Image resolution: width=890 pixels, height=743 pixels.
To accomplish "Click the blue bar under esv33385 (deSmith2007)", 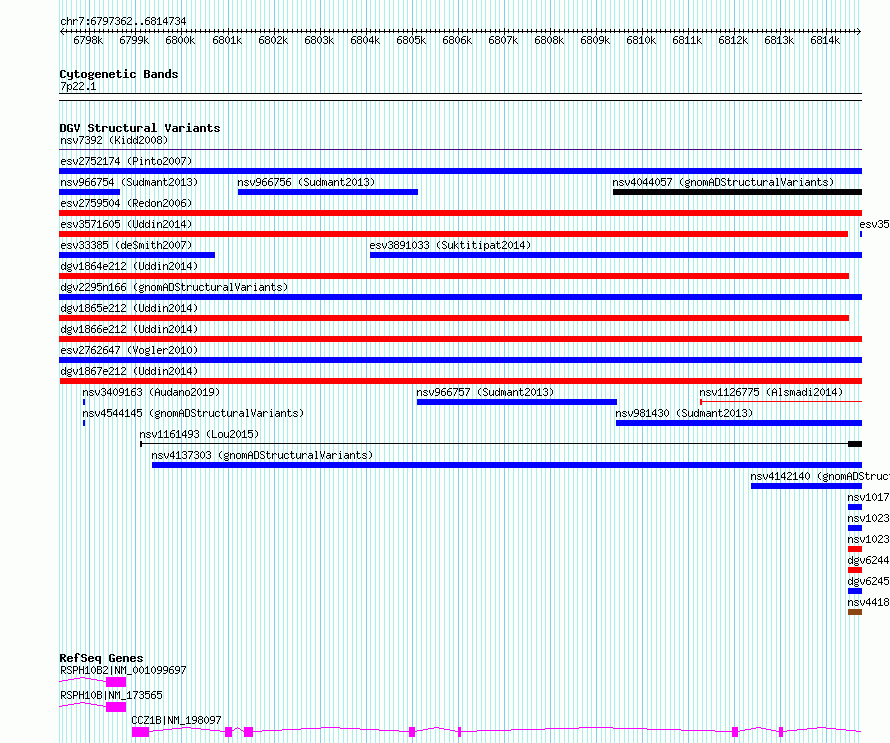I will [137, 255].
